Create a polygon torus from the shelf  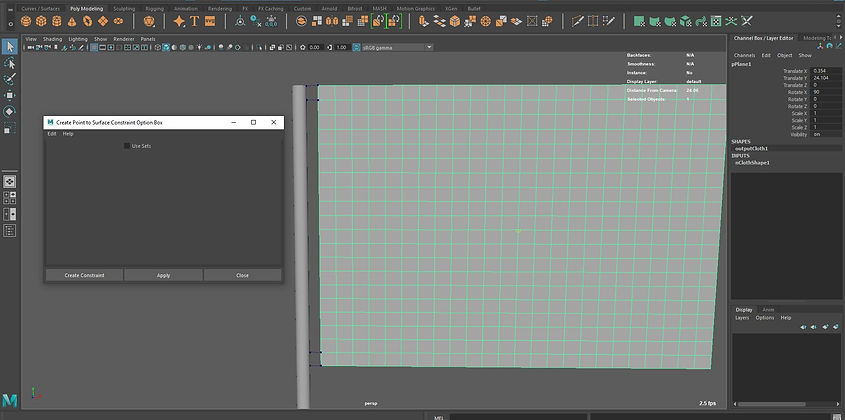tap(87, 21)
